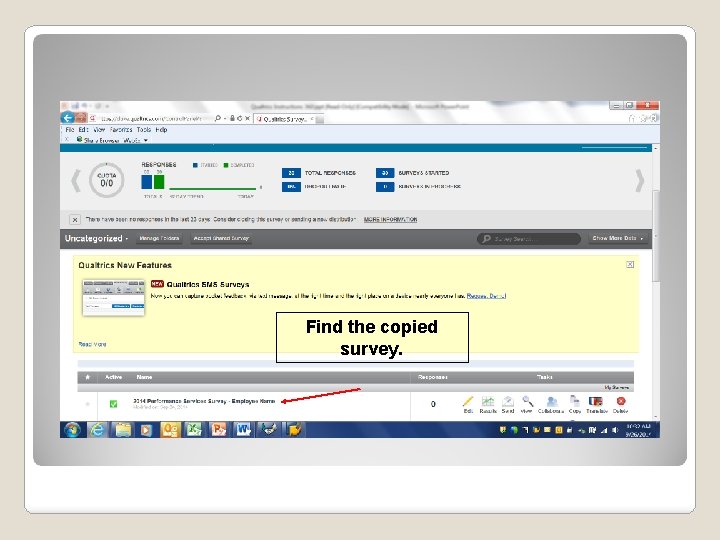Viewport: 720px width, 540px height.
Task: Open the Translate flag icon
Action: pyautogui.click(x=596, y=402)
